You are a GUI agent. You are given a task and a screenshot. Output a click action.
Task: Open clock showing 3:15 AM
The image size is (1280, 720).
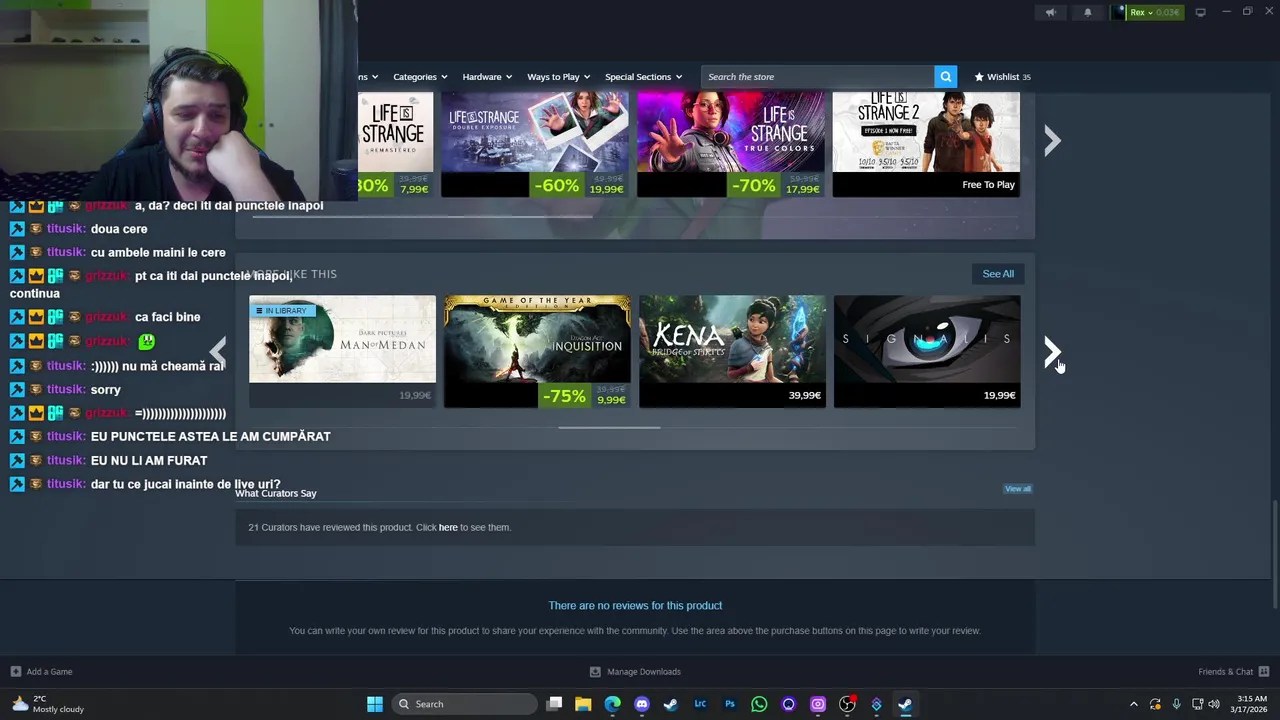1251,704
